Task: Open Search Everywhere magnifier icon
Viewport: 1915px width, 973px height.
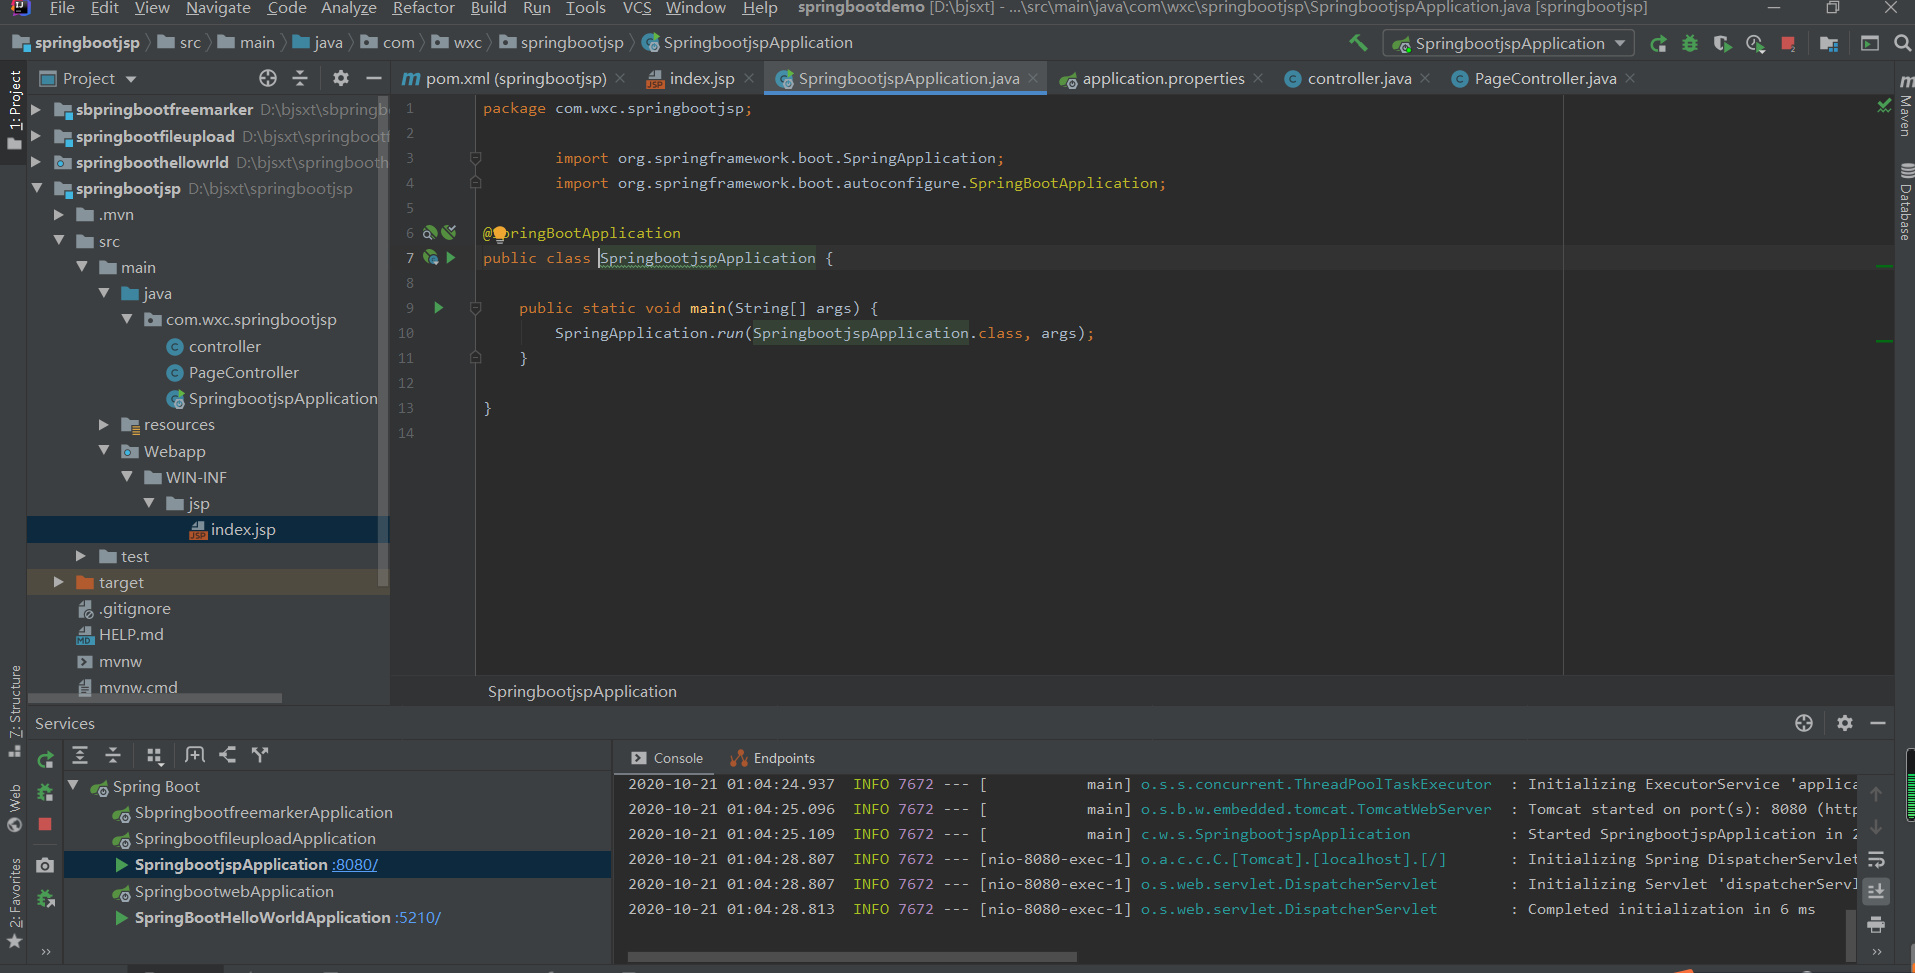Action: (1902, 43)
